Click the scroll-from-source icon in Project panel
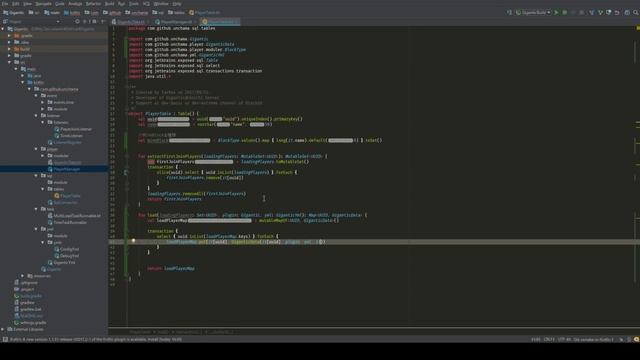This screenshot has height=360, width=640. point(77,22)
